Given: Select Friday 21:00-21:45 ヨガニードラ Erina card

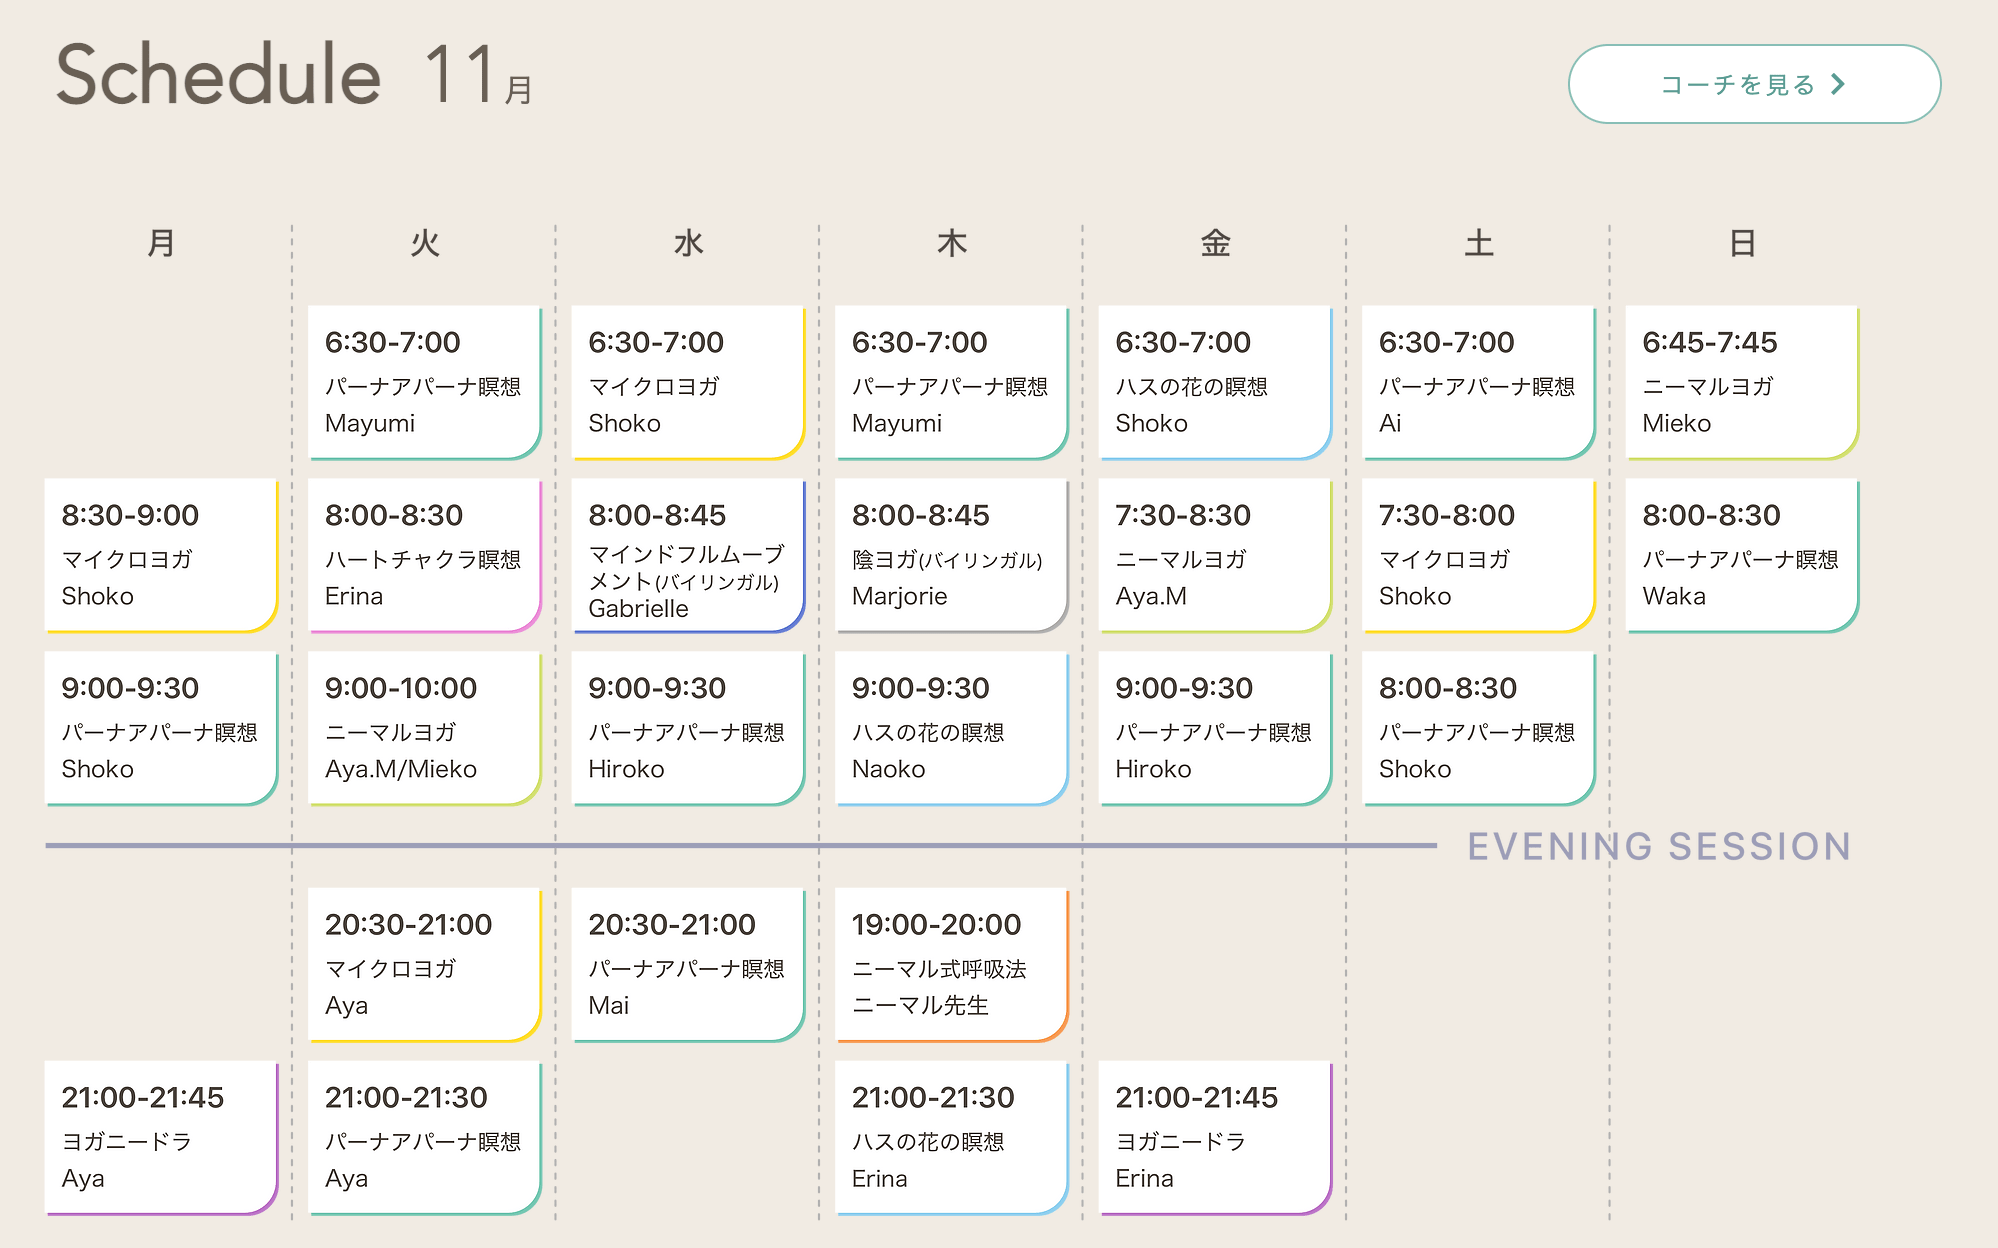Looking at the screenshot, I should click(1215, 1138).
